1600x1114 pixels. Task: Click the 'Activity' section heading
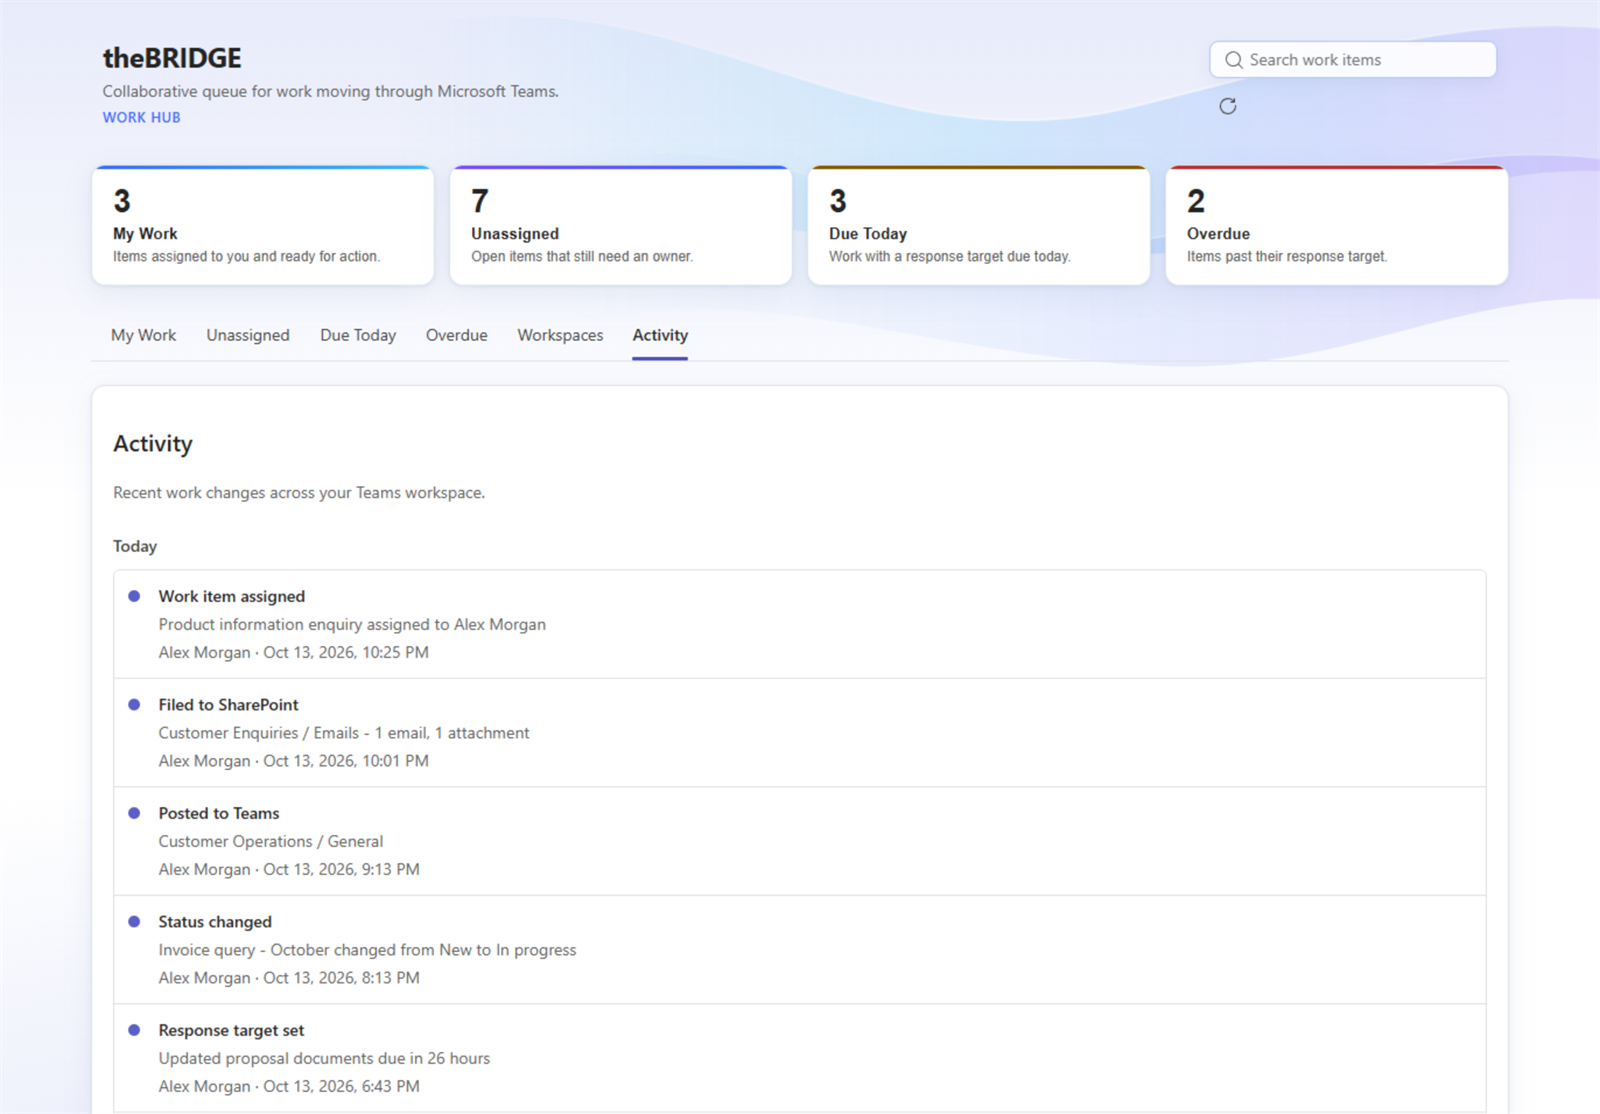click(153, 444)
